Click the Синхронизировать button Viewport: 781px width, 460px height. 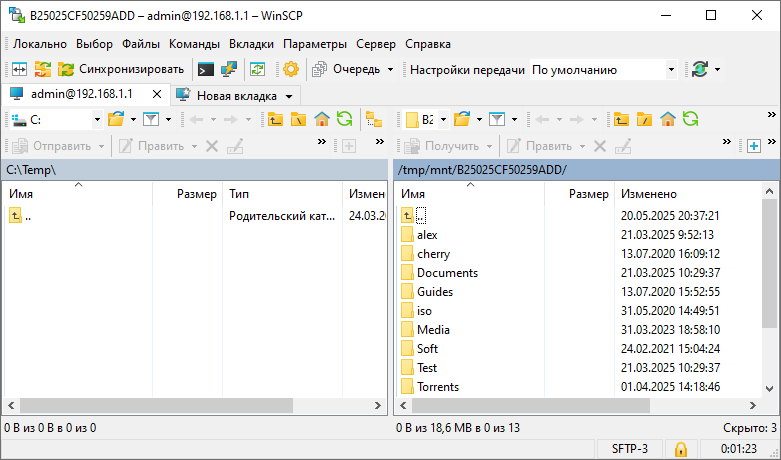pyautogui.click(x=121, y=69)
